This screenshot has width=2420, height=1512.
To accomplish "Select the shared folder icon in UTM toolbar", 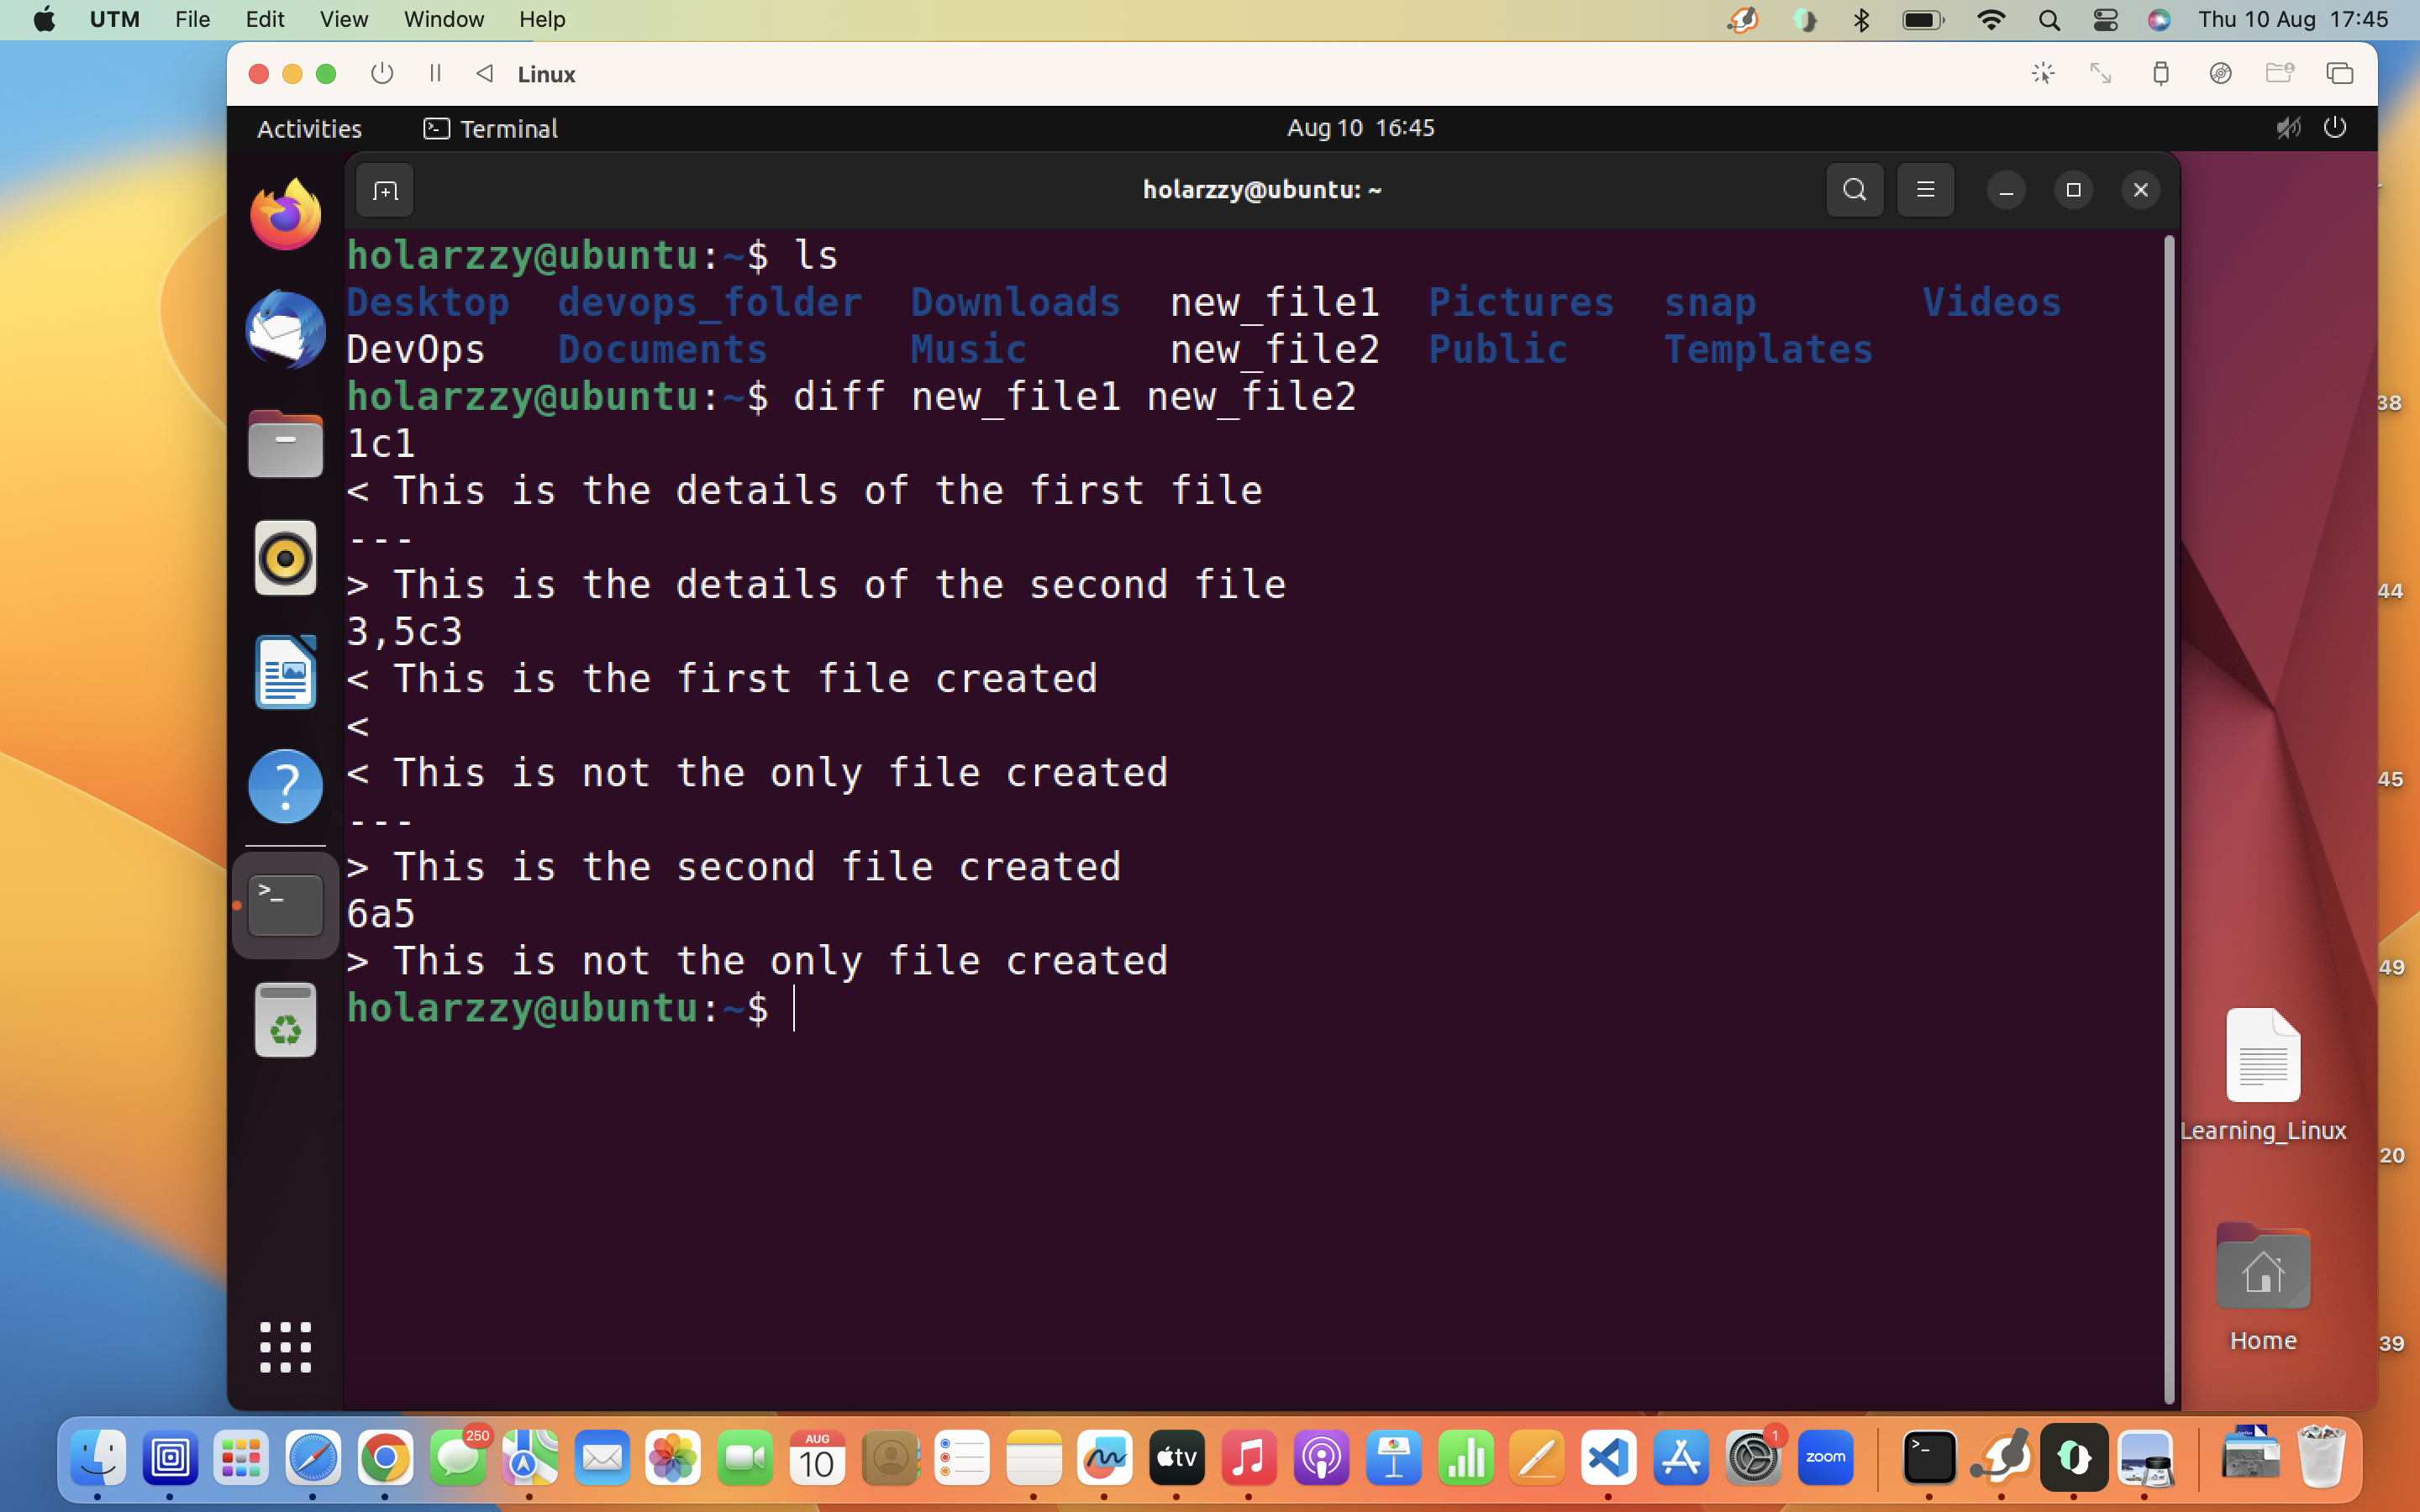I will (x=2282, y=73).
